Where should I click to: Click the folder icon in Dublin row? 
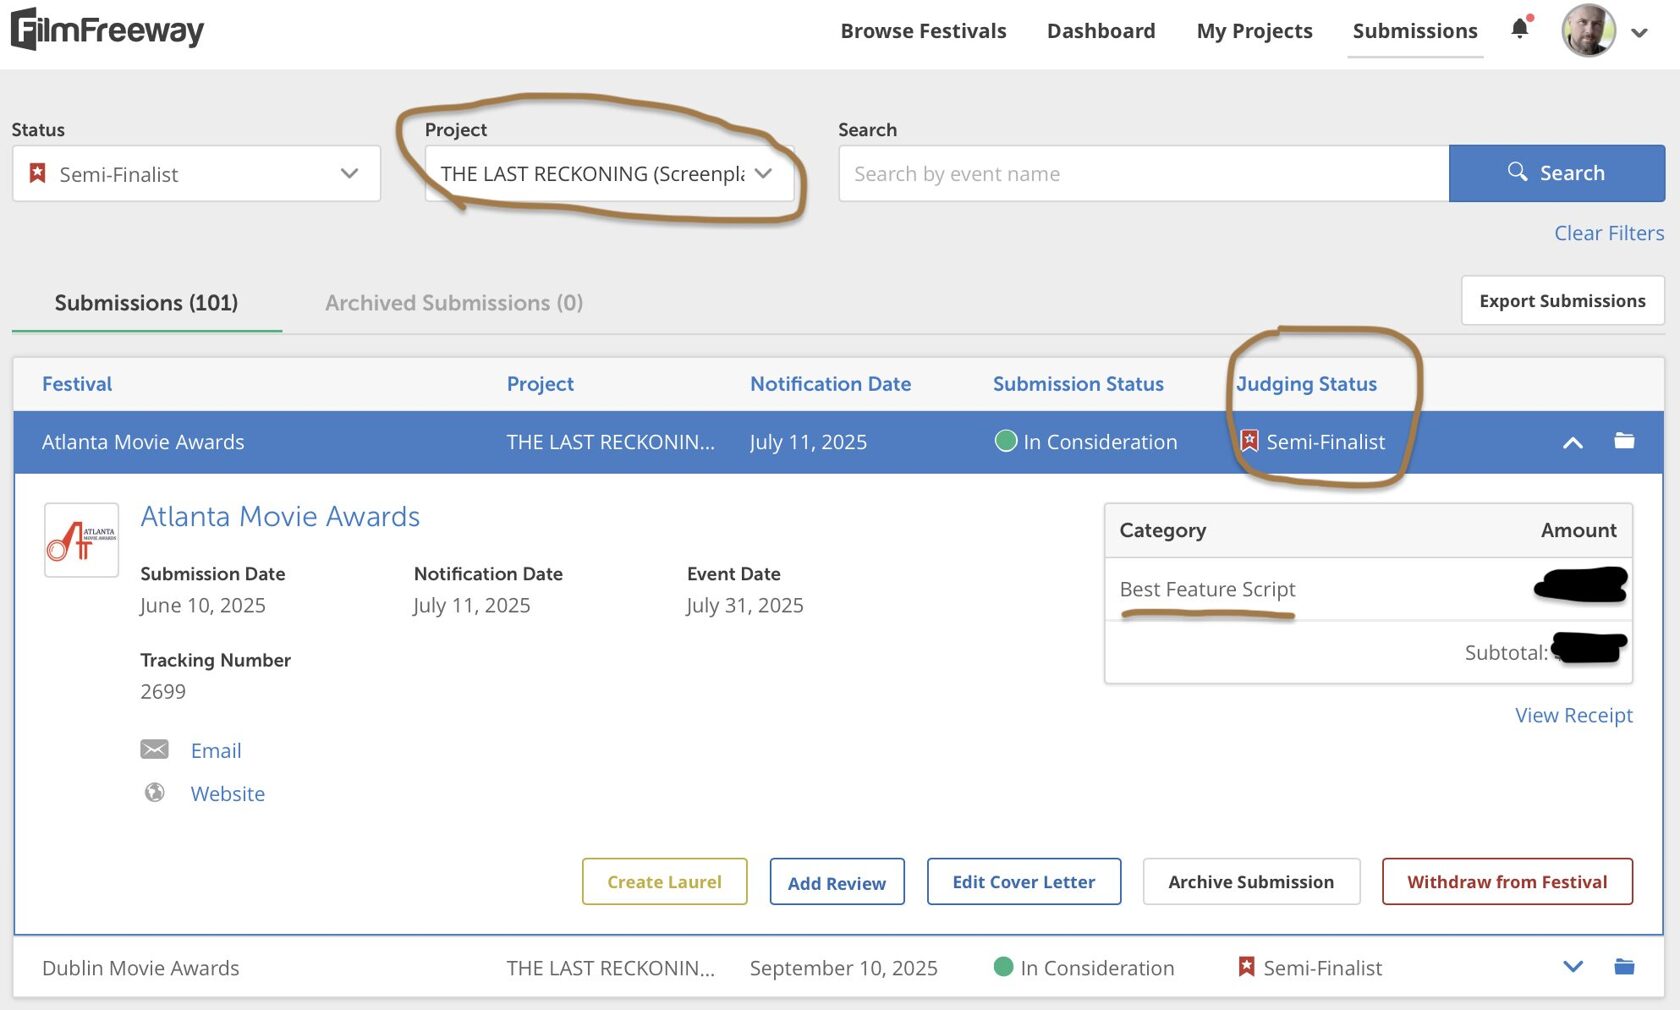pos(1624,967)
